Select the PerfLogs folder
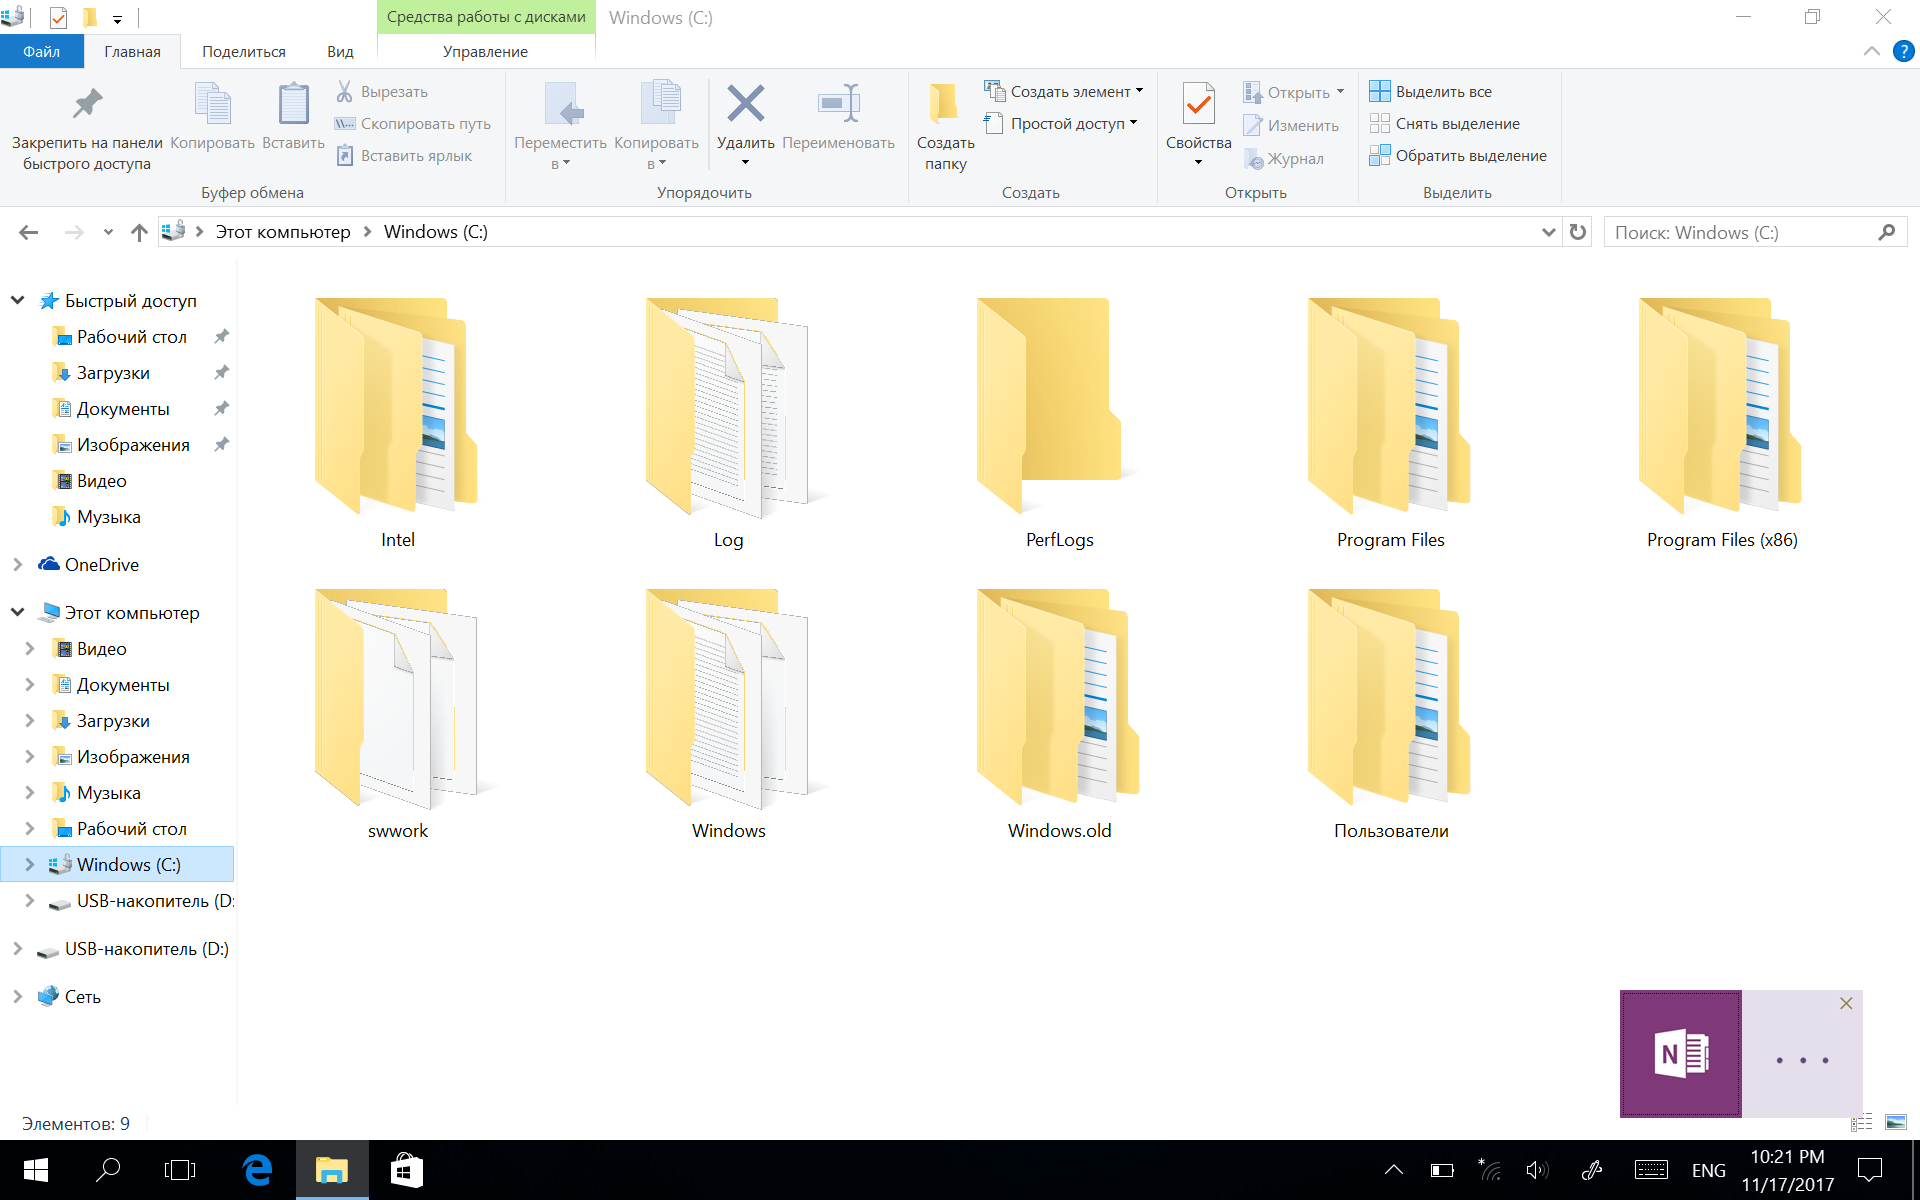This screenshot has width=1920, height=1200. point(1059,423)
